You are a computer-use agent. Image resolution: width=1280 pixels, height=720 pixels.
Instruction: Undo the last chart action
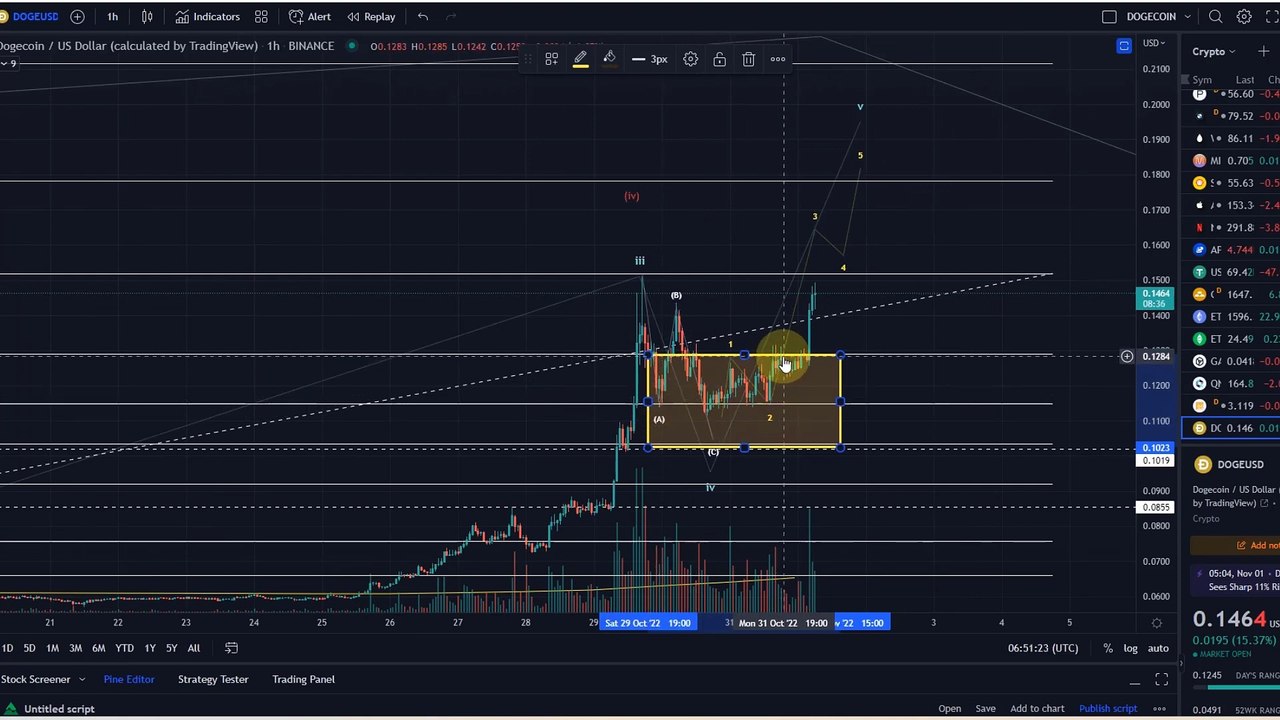[x=423, y=16]
